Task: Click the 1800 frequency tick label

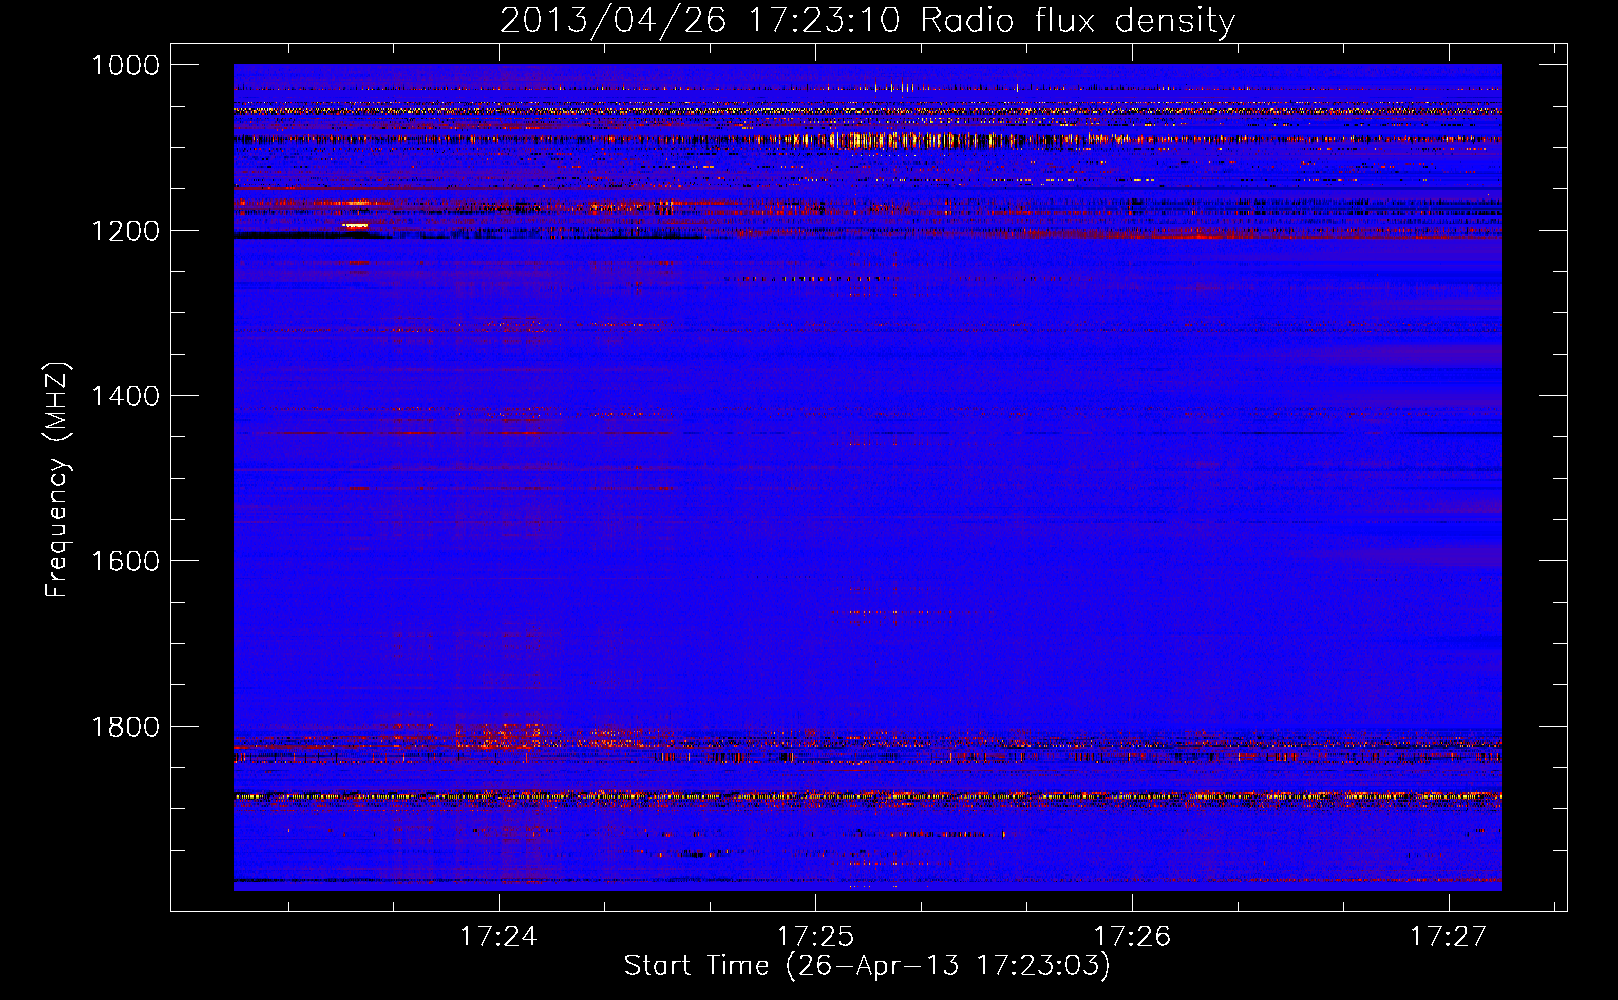Action: [x=125, y=727]
